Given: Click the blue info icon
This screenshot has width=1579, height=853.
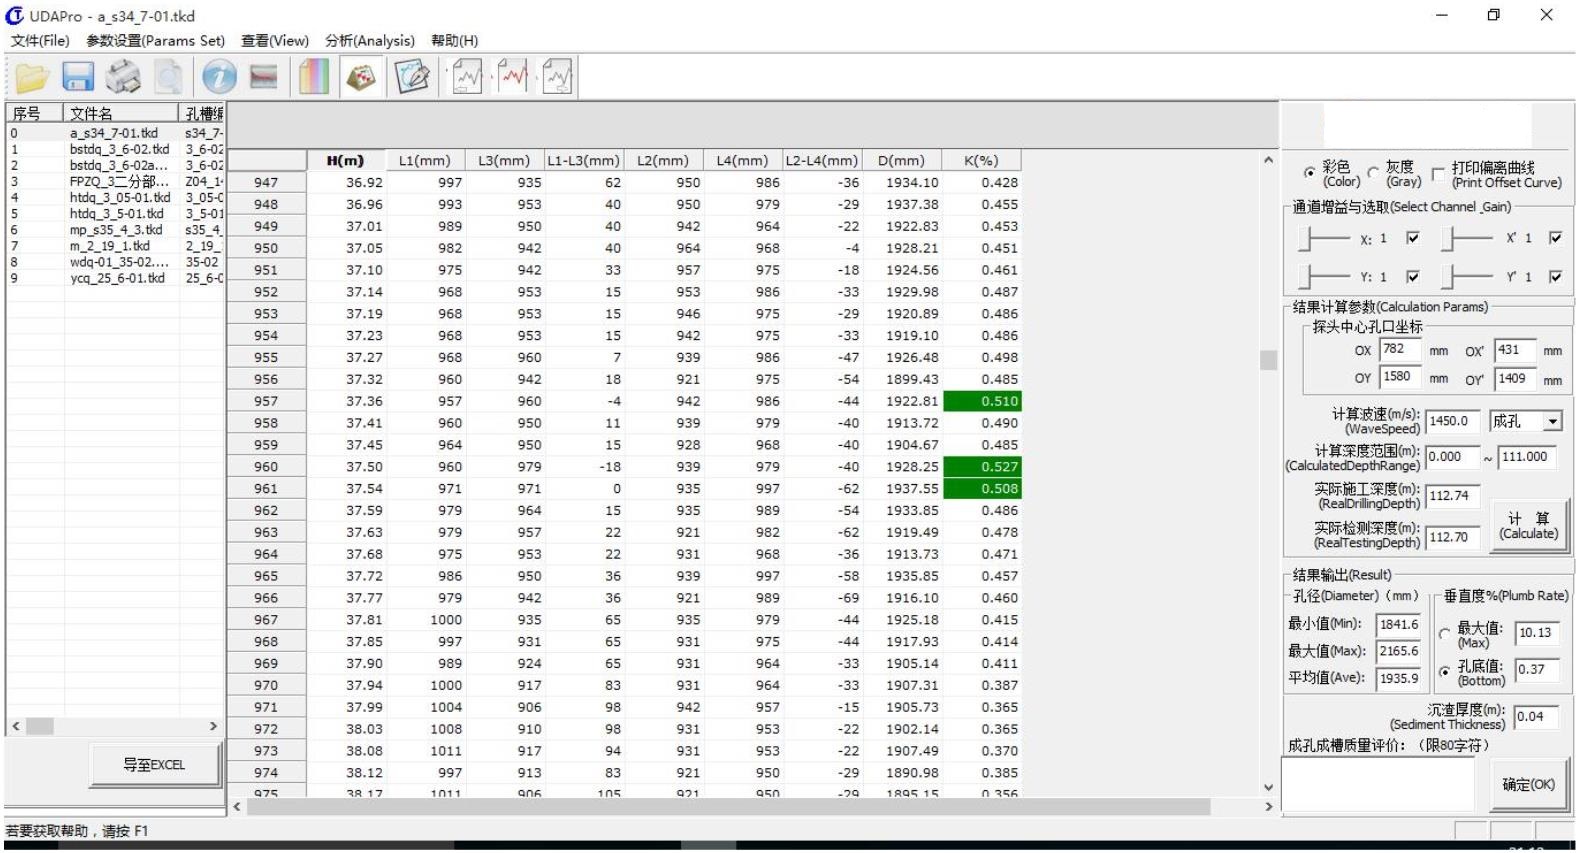Looking at the screenshot, I should pos(219,77).
